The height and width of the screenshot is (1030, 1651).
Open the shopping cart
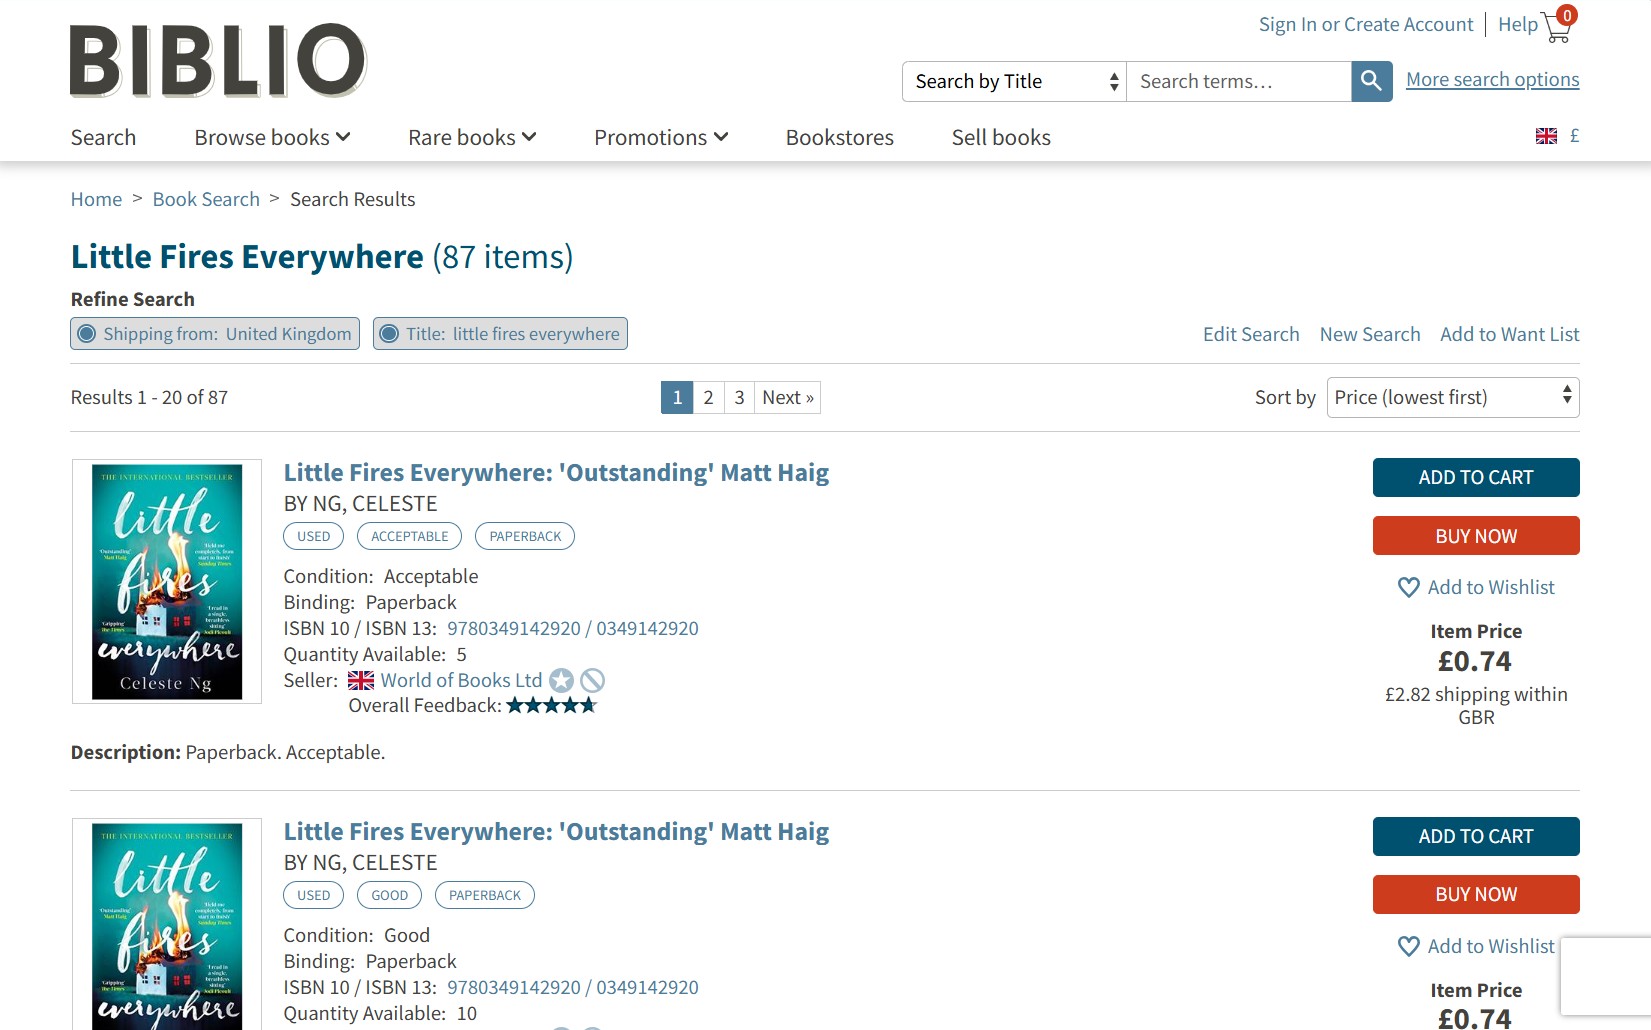(x=1557, y=27)
